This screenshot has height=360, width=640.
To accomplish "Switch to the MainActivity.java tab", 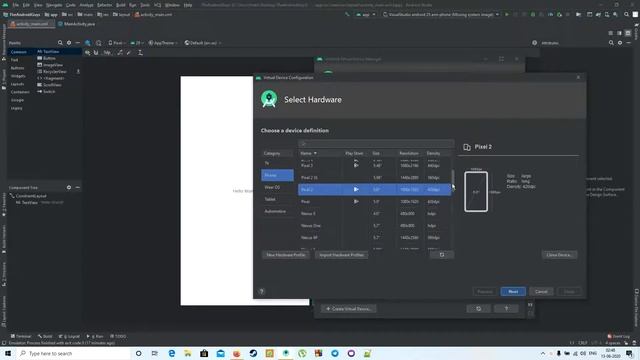I will pyautogui.click(x=77, y=24).
